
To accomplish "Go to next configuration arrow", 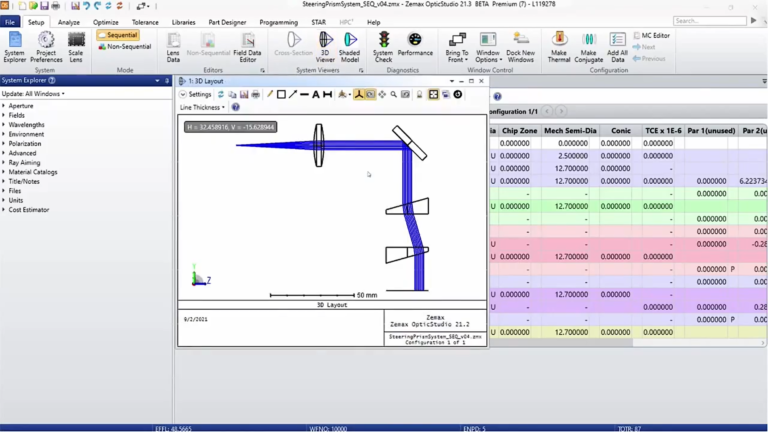I will click(x=561, y=112).
